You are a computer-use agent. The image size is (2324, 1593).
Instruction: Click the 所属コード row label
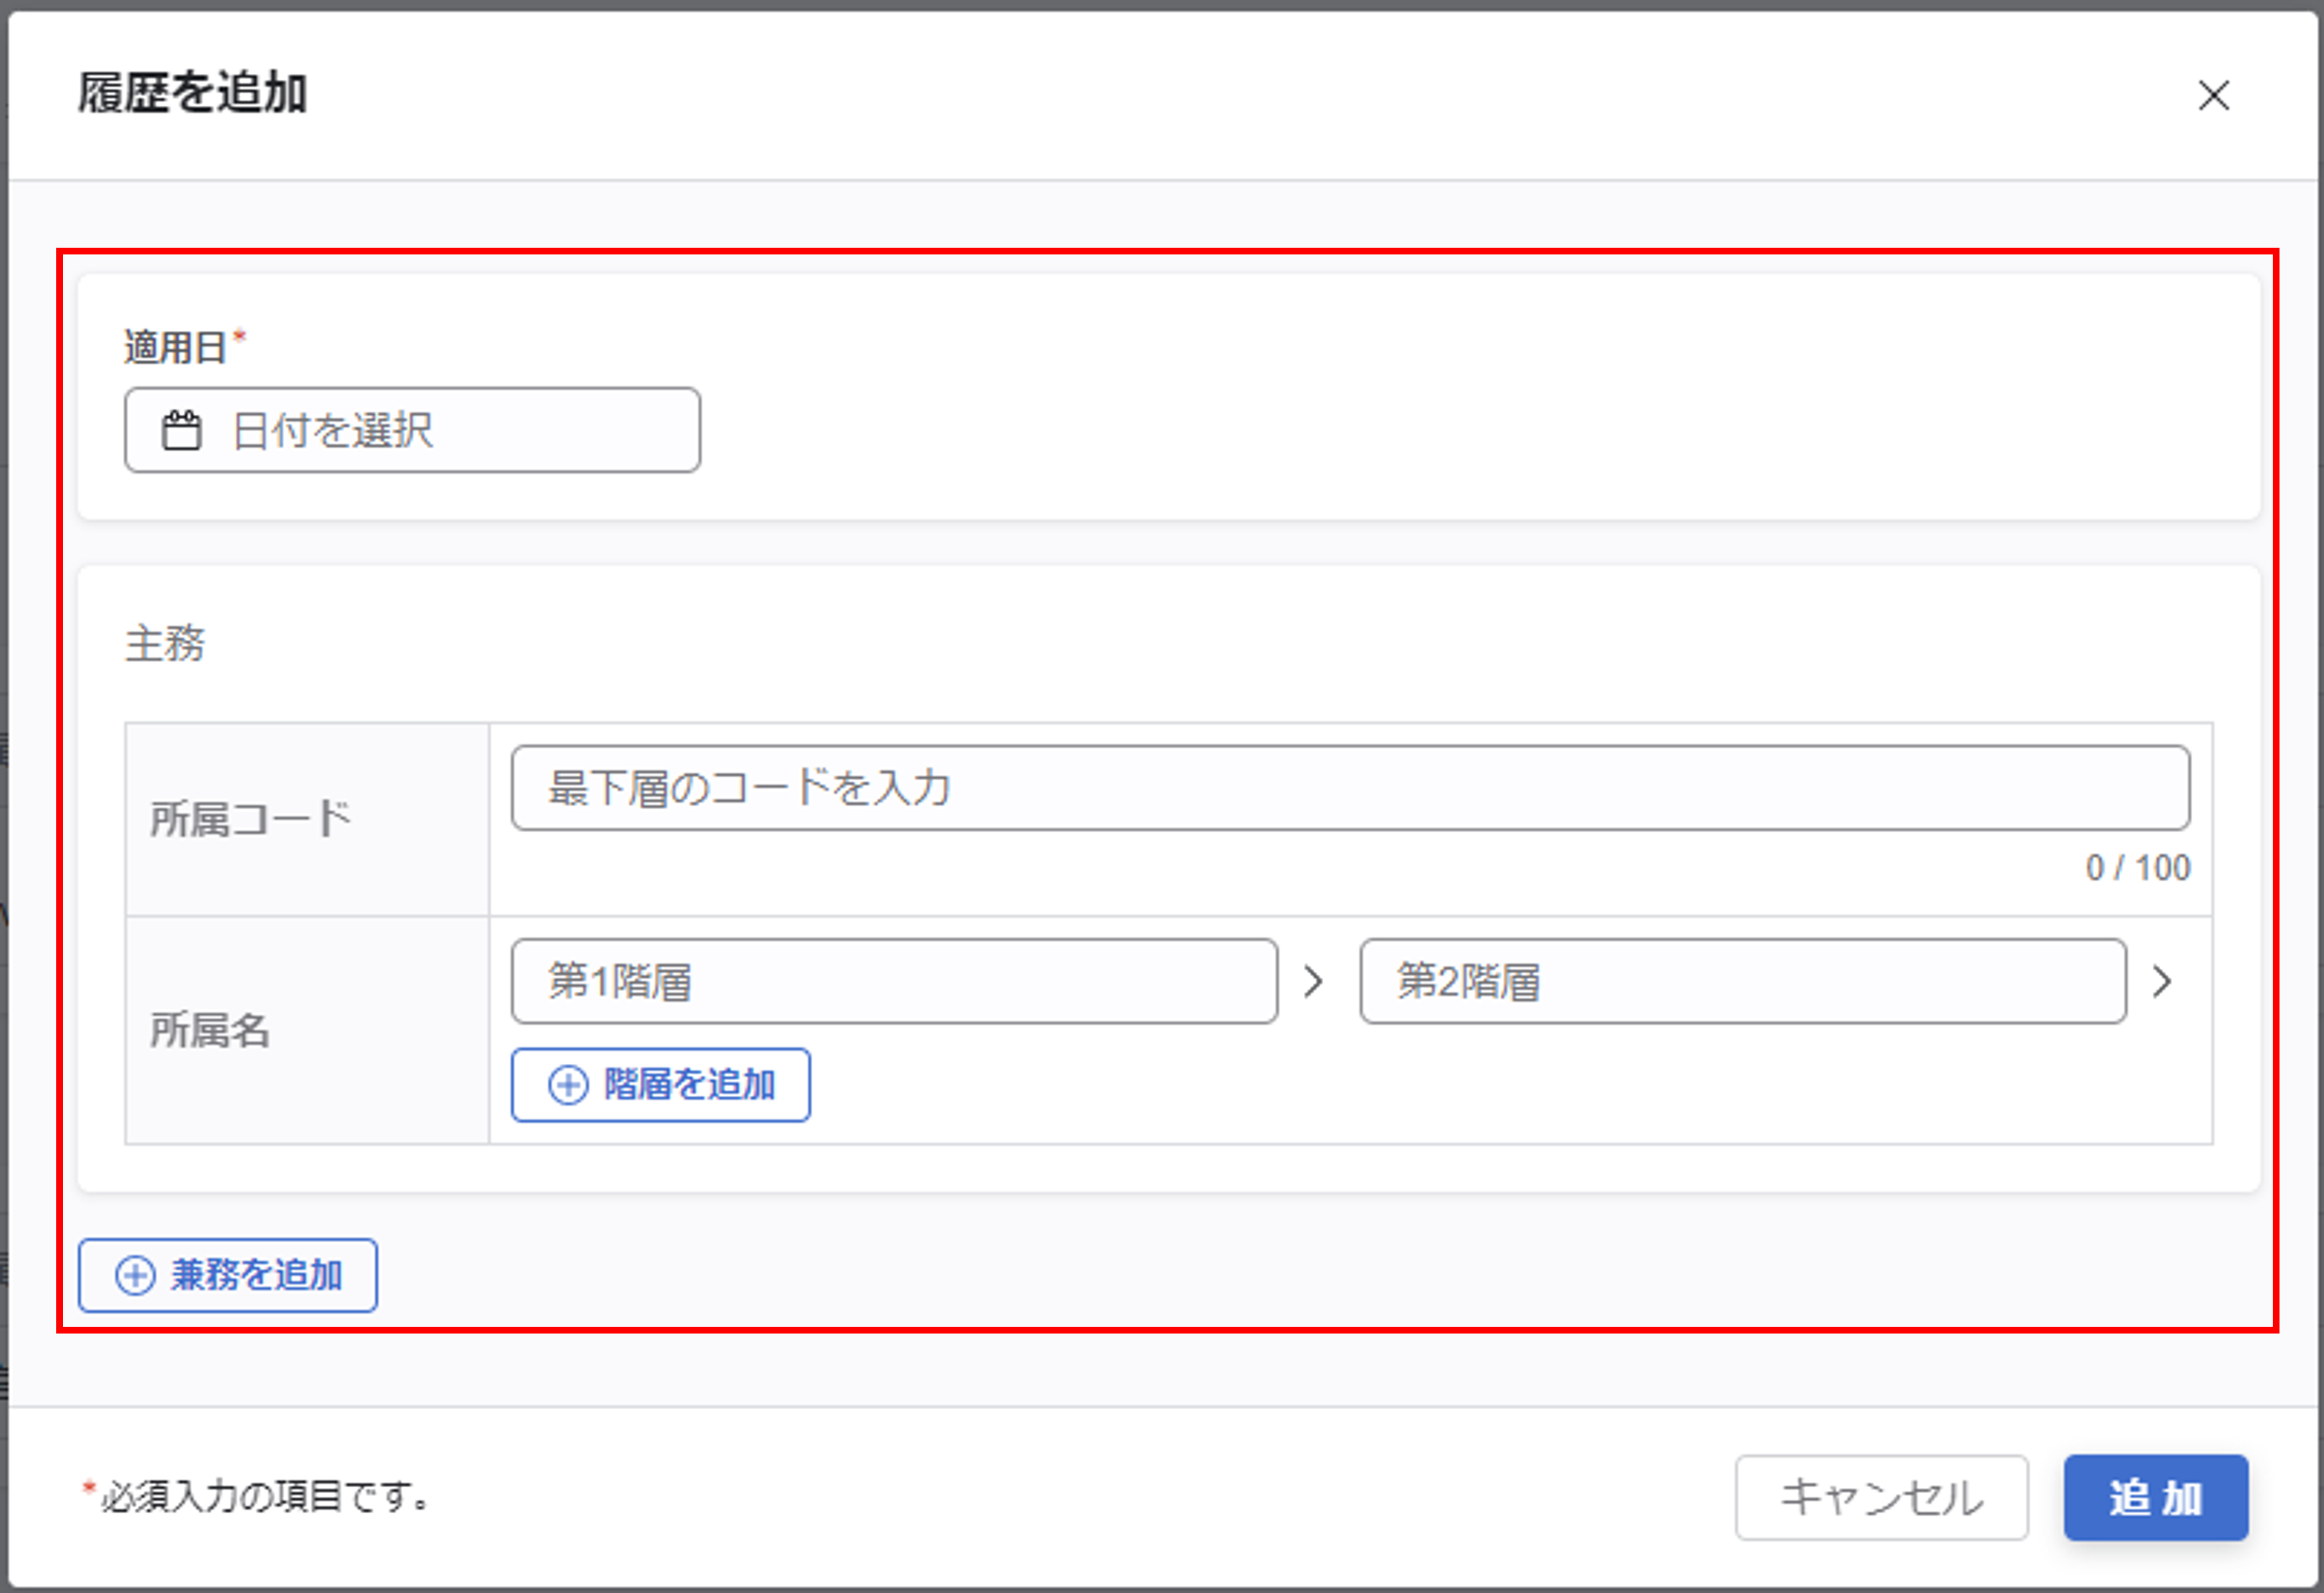pos(250,819)
